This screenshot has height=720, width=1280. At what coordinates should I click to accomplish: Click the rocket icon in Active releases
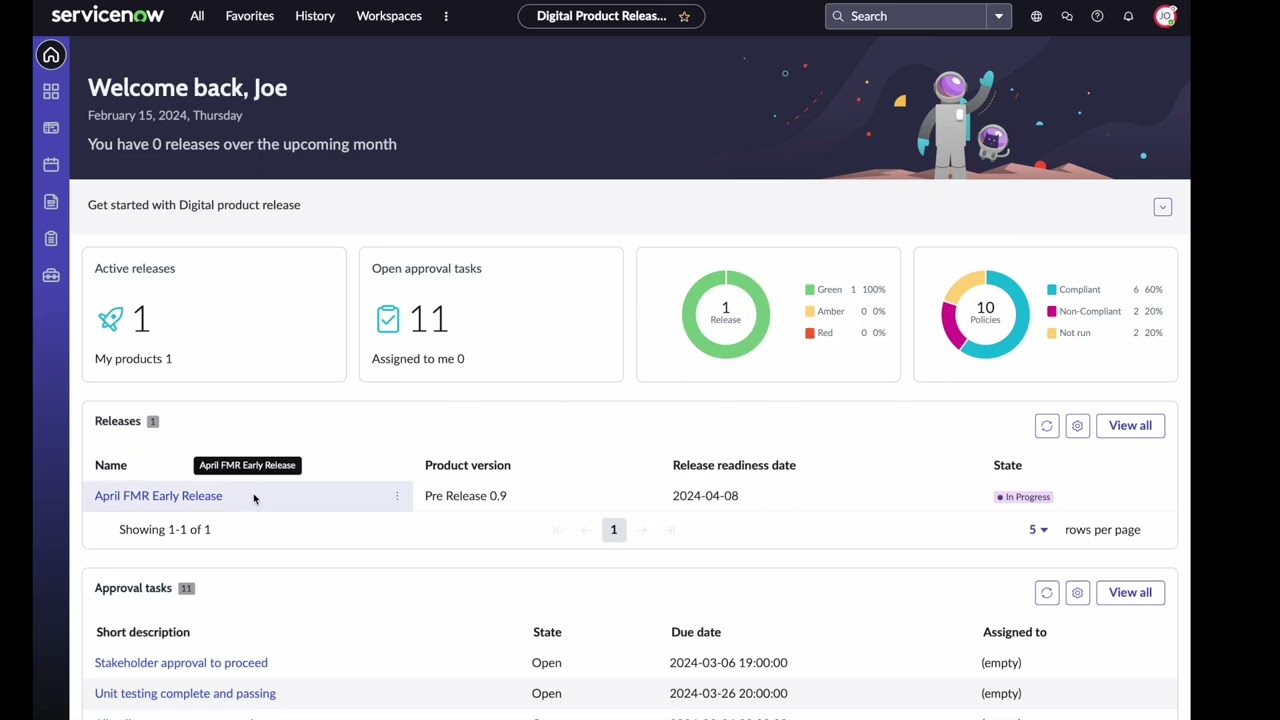(x=111, y=319)
